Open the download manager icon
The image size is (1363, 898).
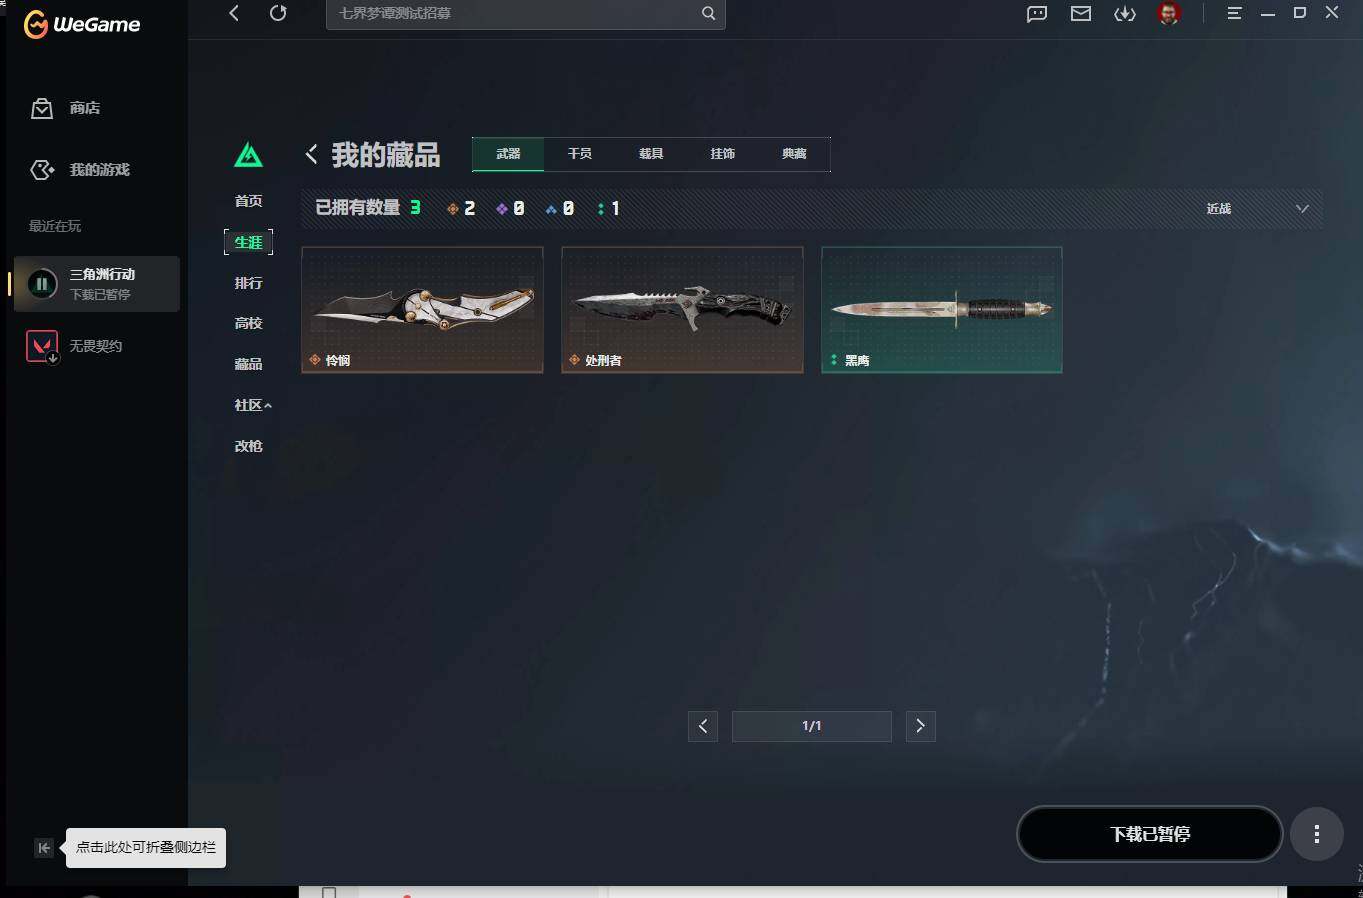pos(1125,13)
